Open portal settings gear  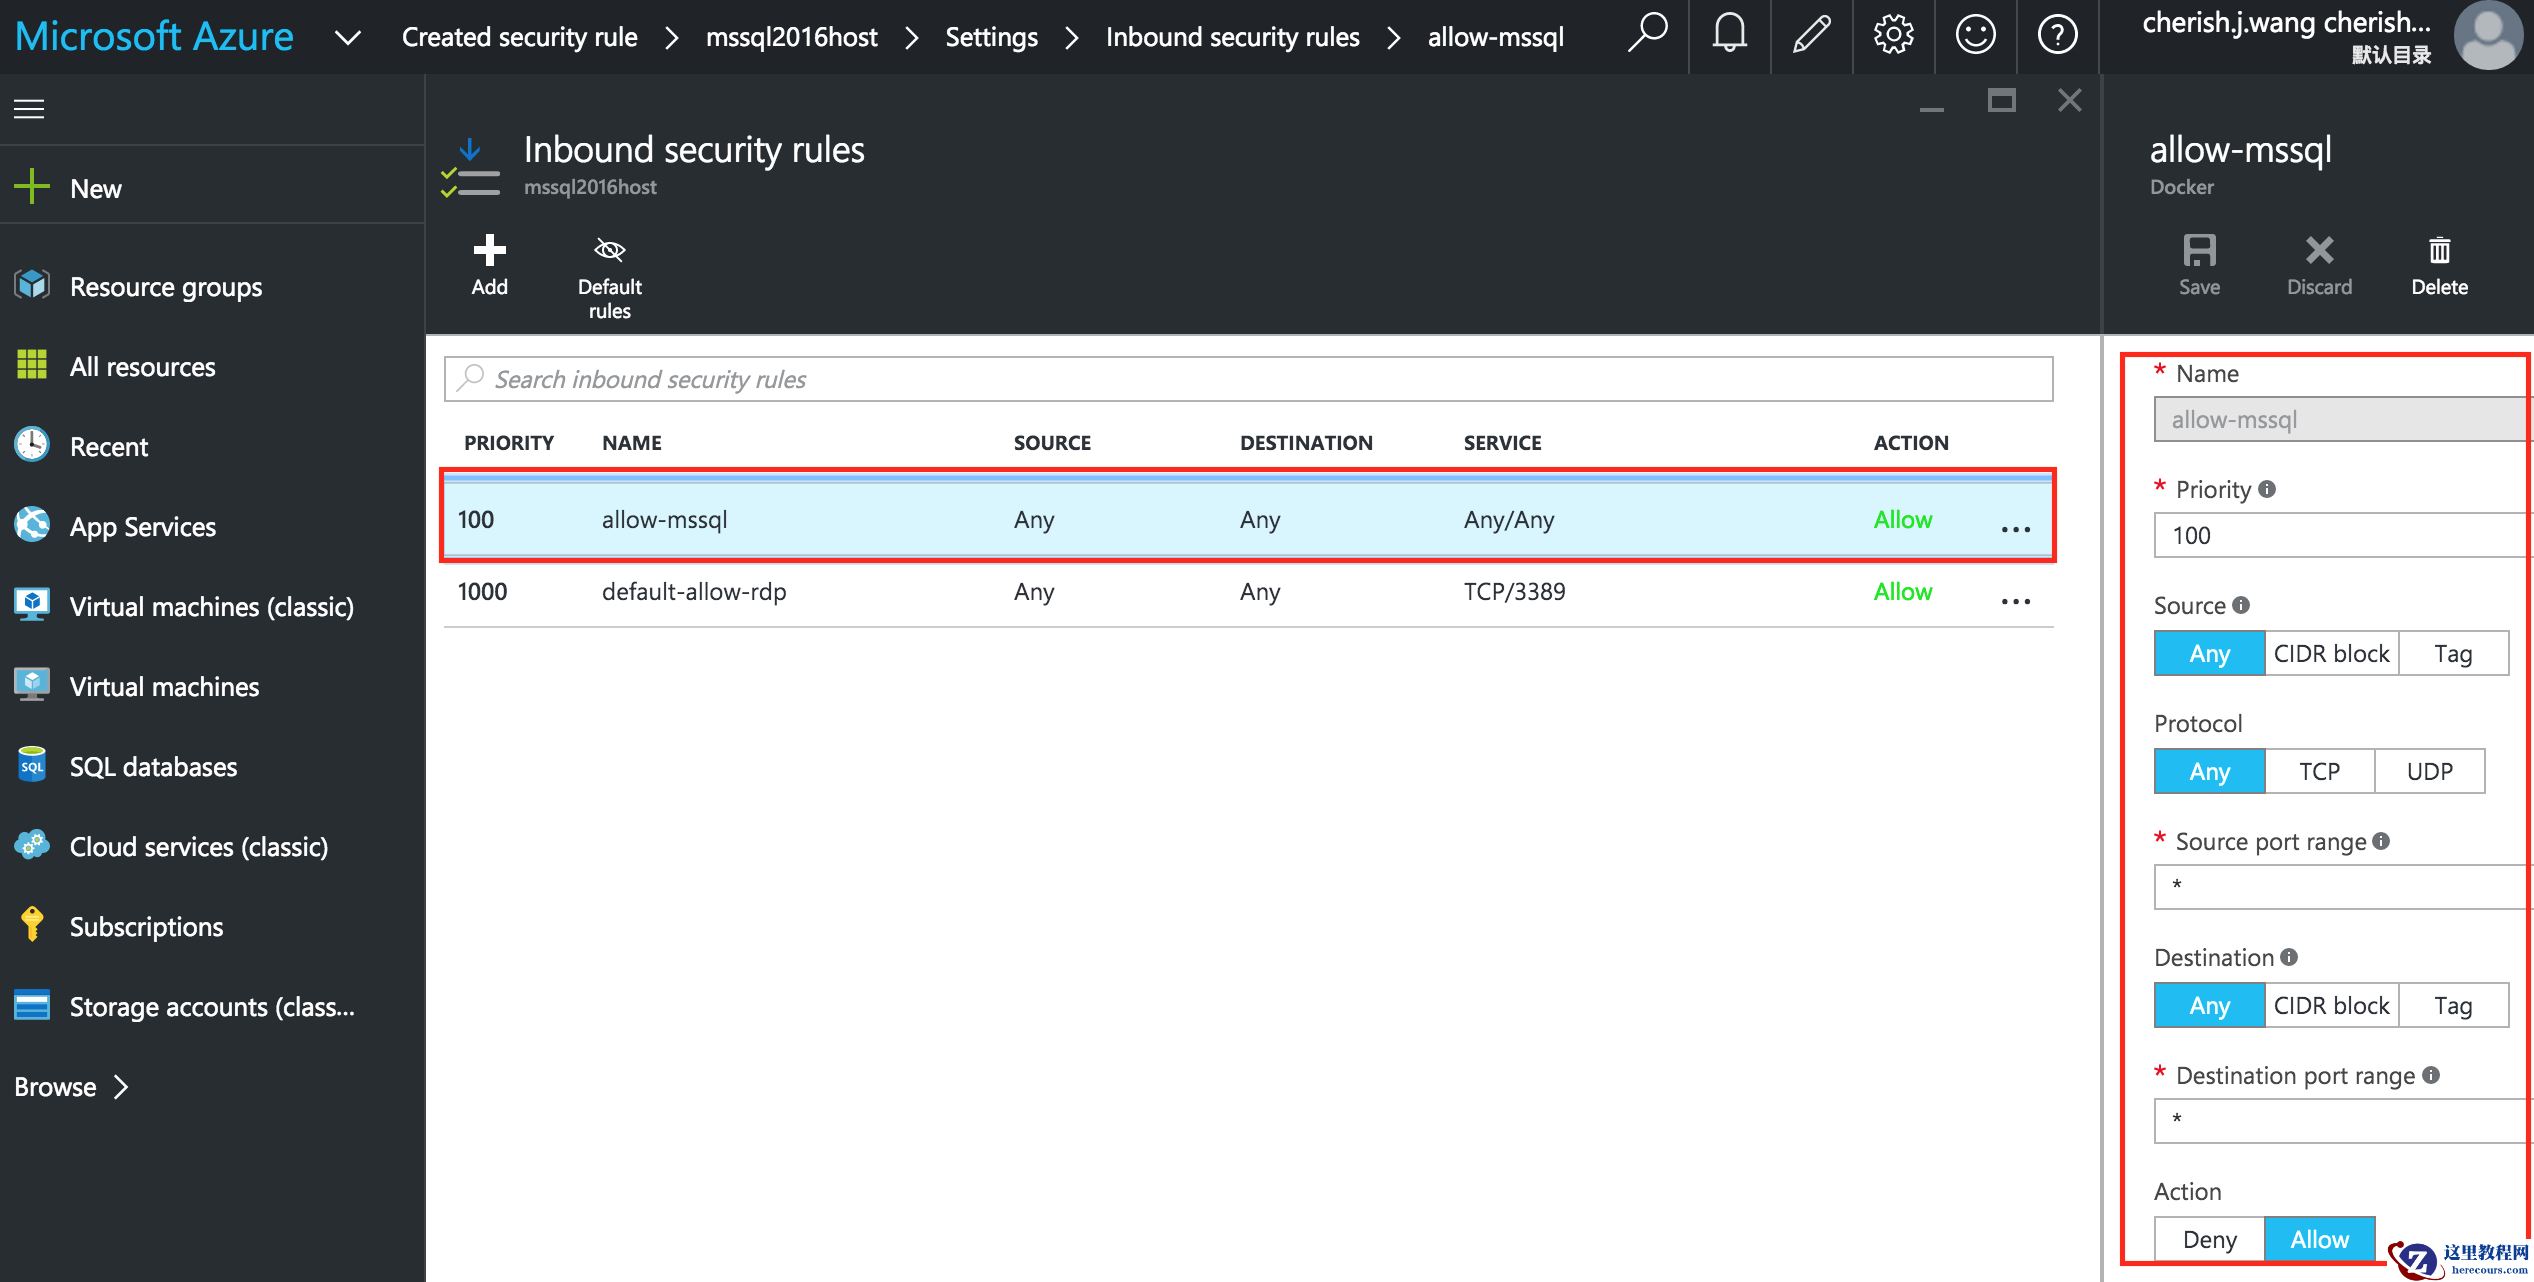tap(1893, 36)
